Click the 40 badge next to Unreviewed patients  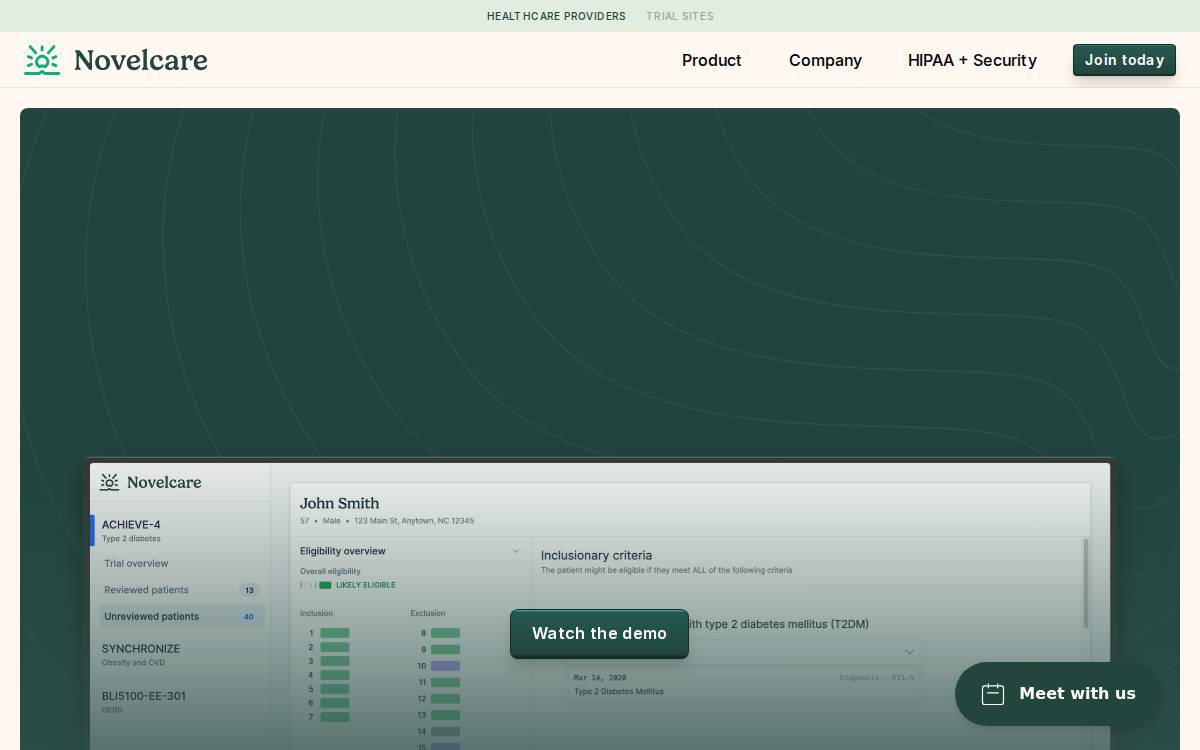249,617
